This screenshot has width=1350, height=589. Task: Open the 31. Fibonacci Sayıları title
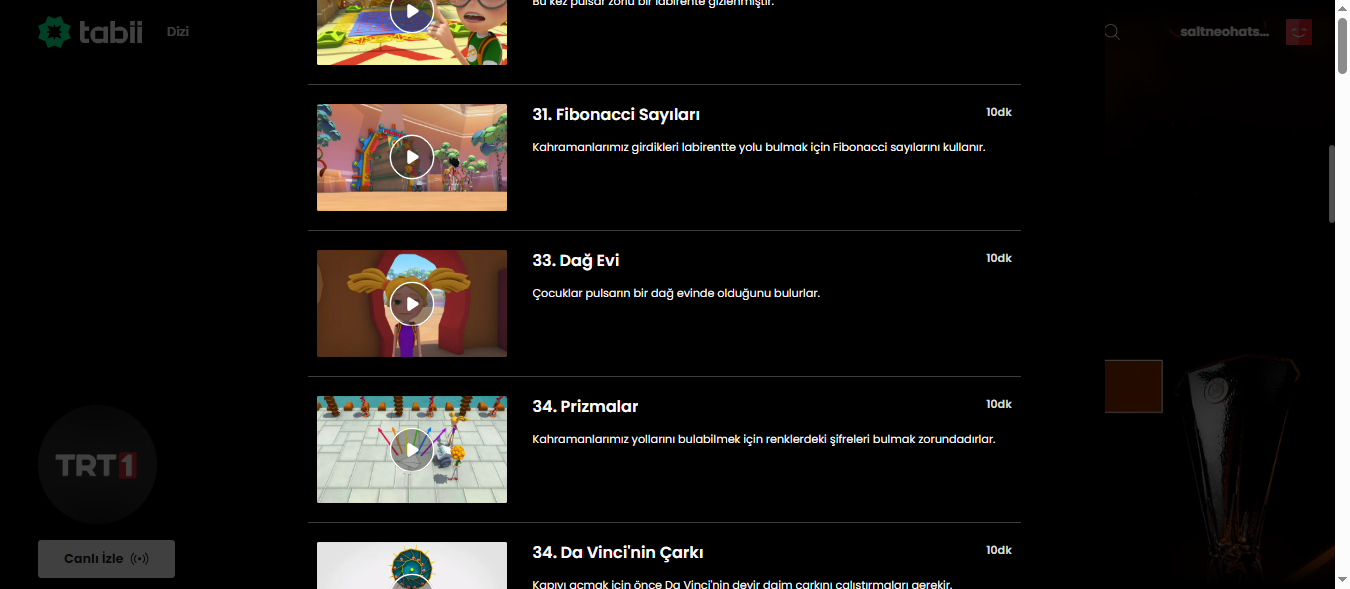coord(616,114)
